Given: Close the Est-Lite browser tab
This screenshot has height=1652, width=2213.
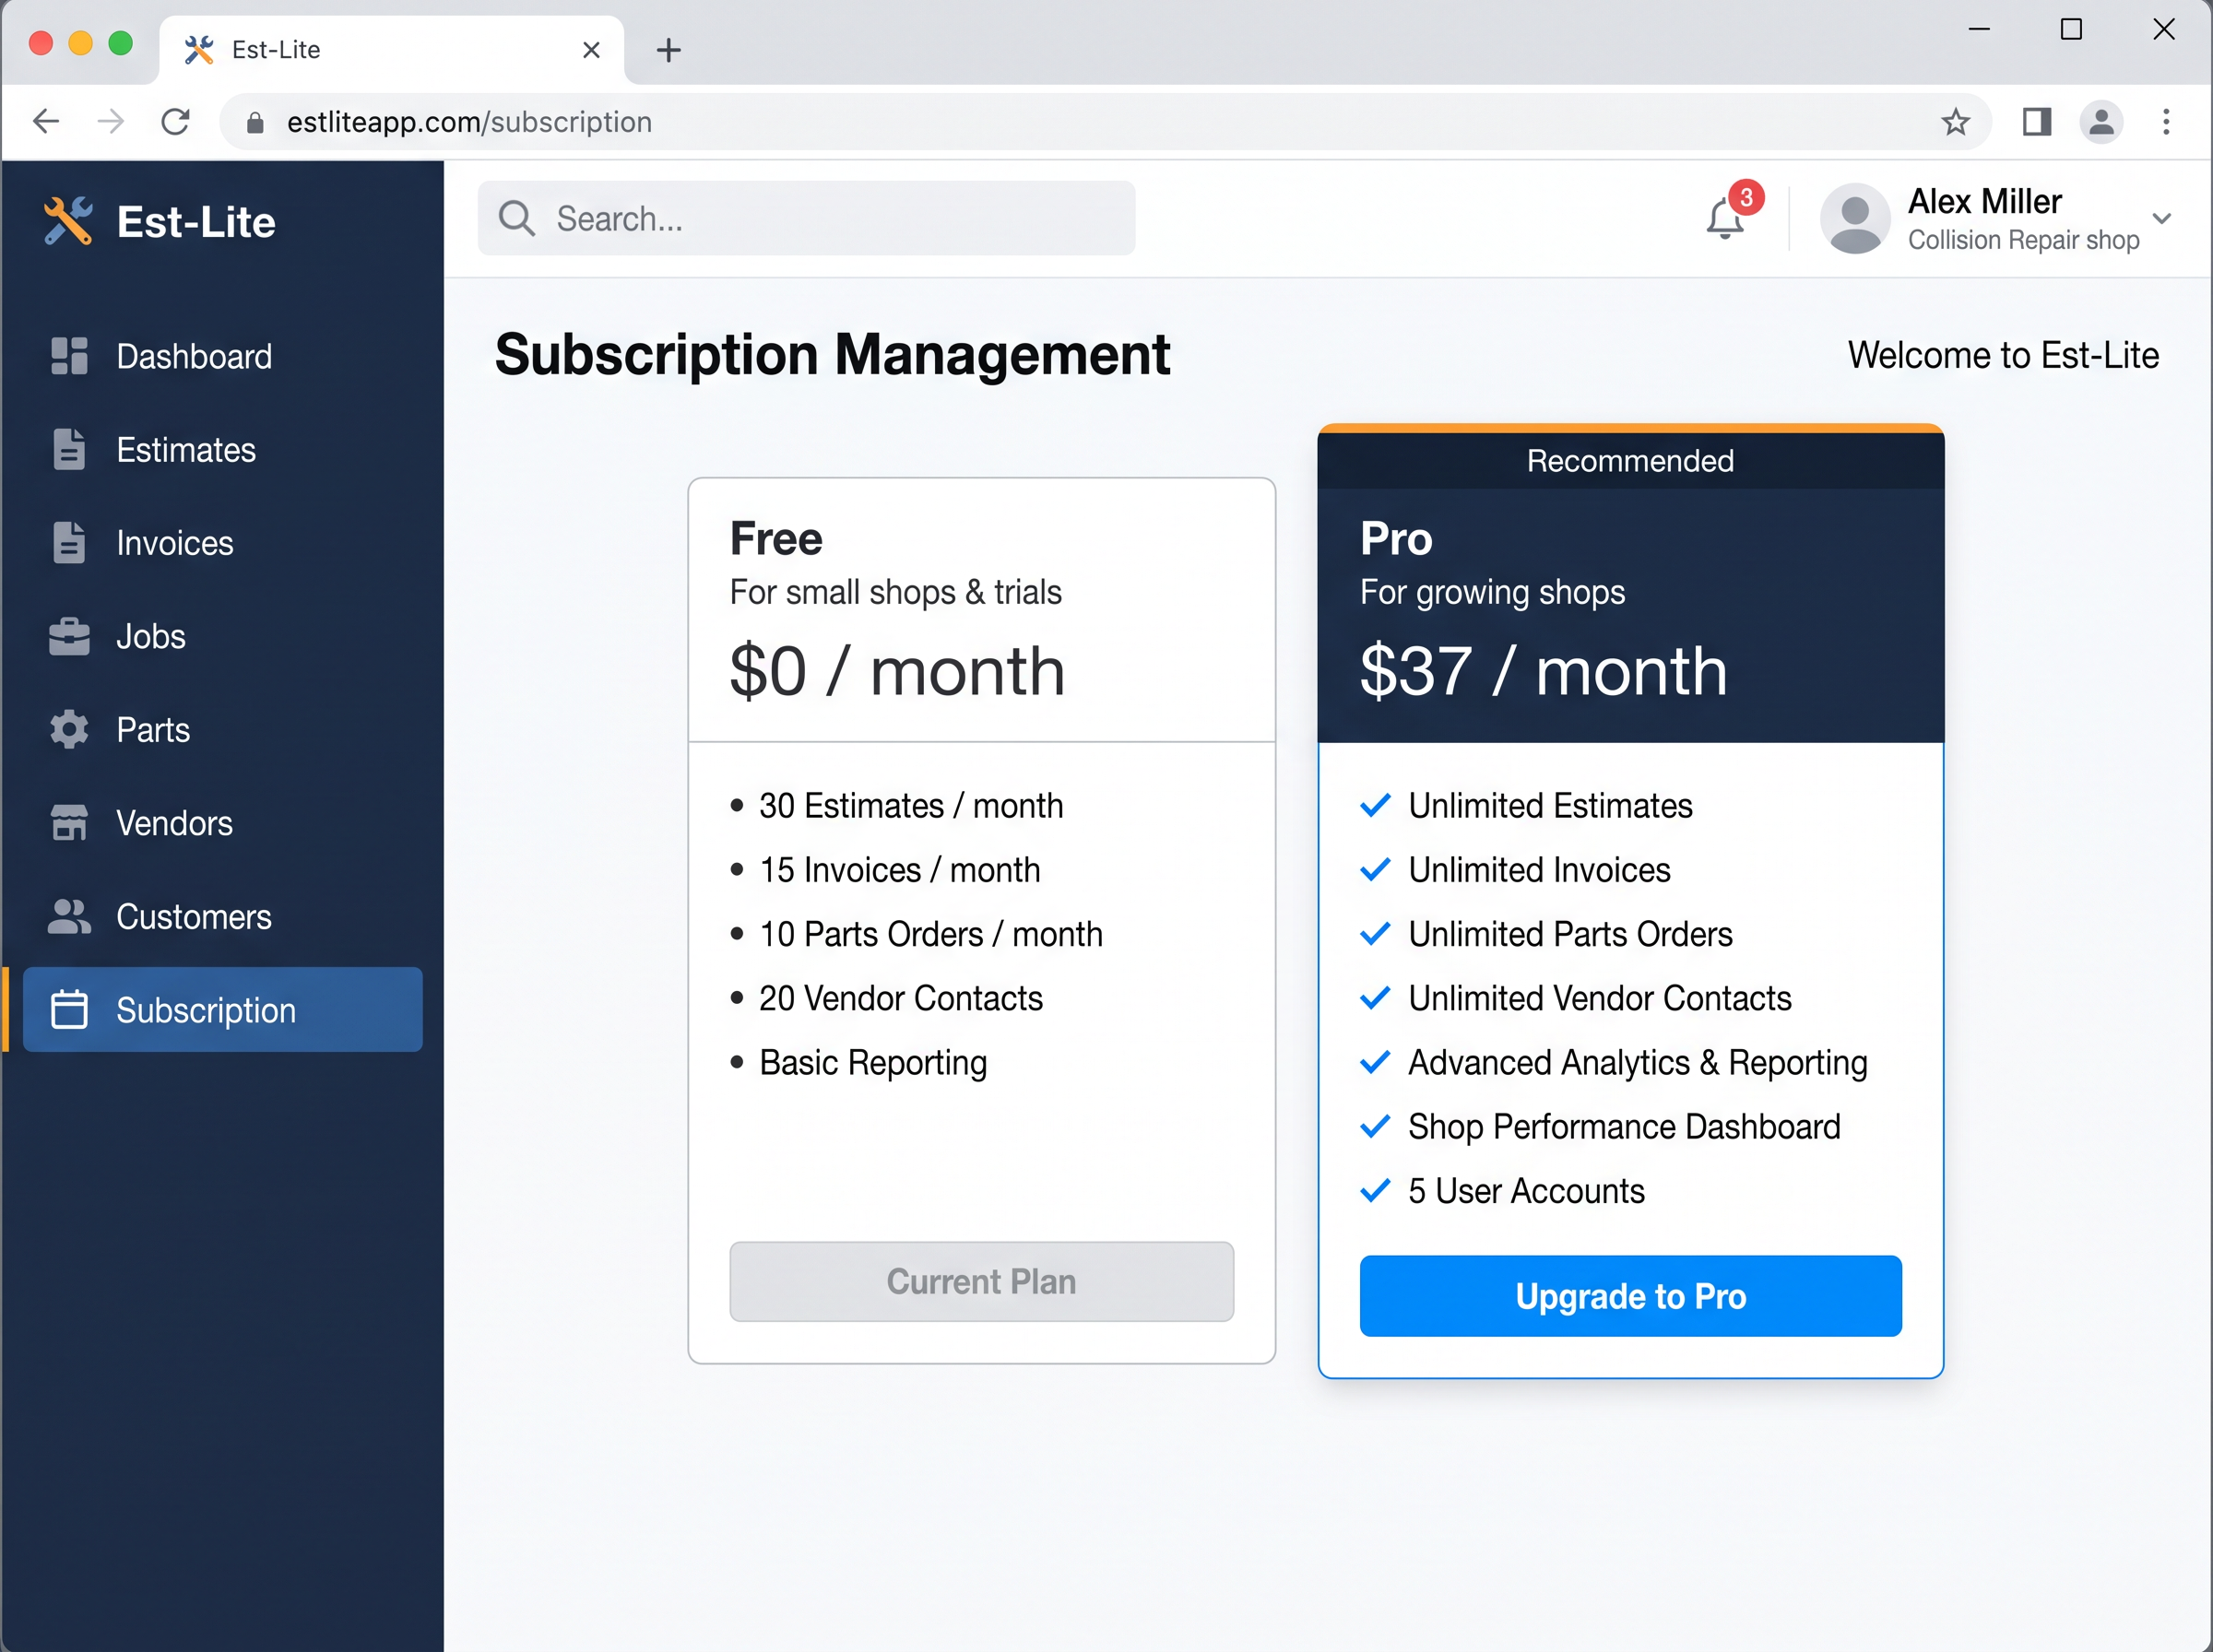Looking at the screenshot, I should click(x=591, y=50).
